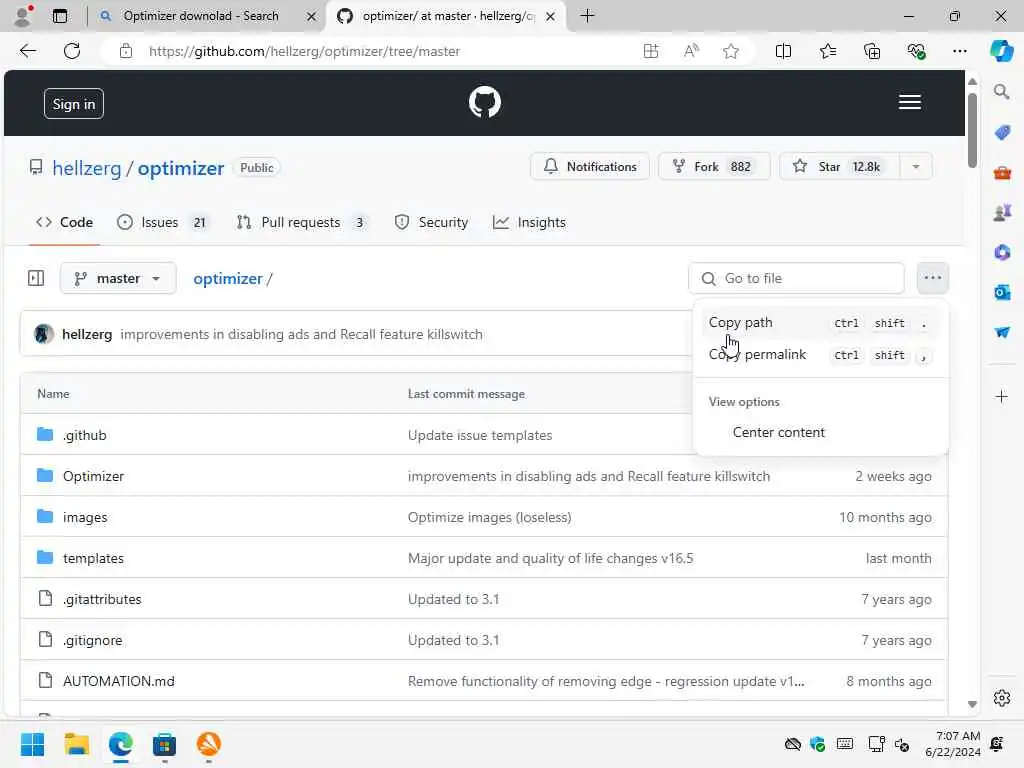The width and height of the screenshot is (1024, 768).
Task: Expand the Star lists dropdown arrow
Action: [916, 167]
